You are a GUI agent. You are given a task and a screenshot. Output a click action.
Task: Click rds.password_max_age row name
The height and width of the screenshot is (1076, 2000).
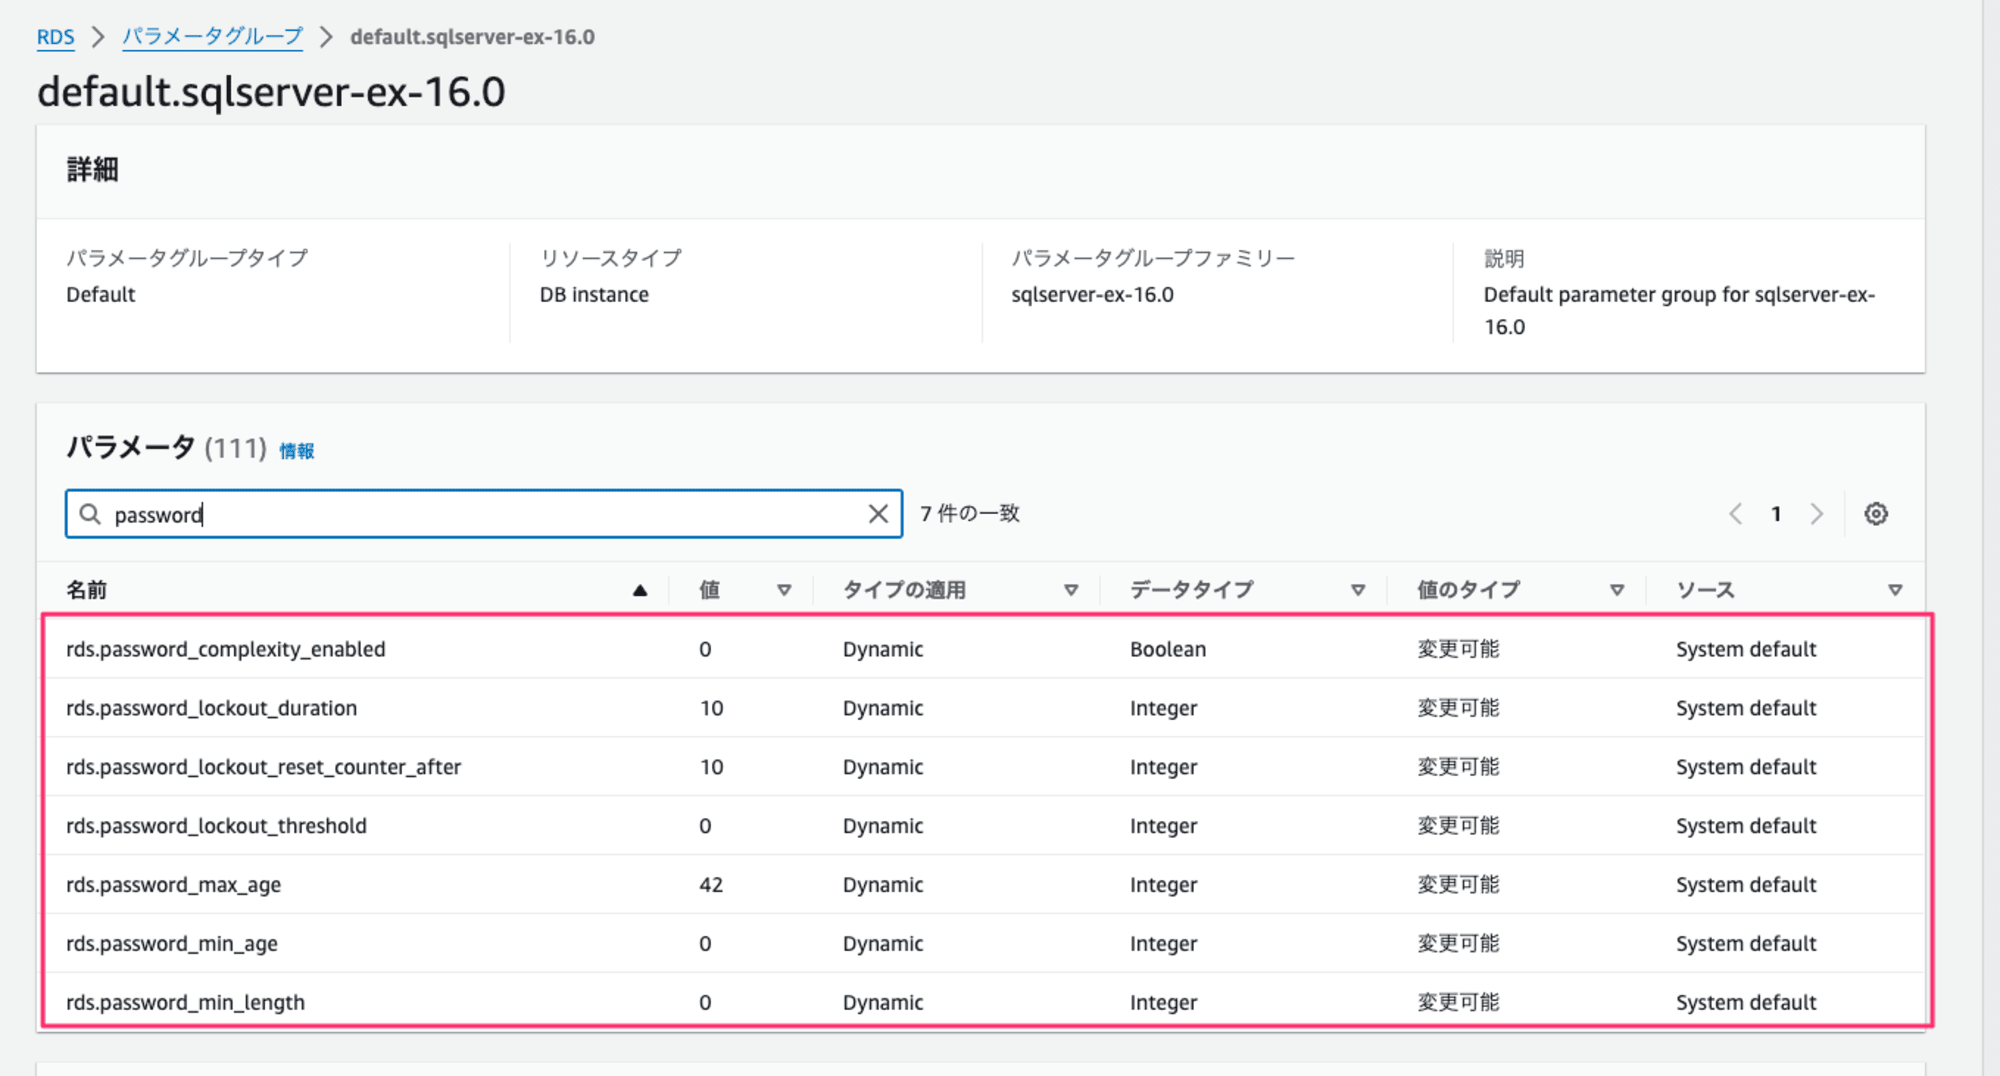[x=174, y=885]
